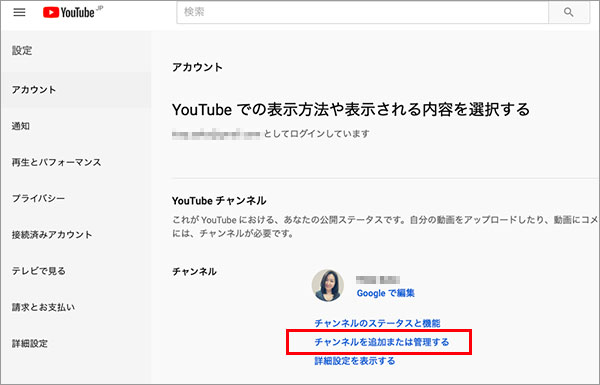Open チャンネルのステータスと機能 link
Screen dimensions: 600x385
(x=377, y=323)
